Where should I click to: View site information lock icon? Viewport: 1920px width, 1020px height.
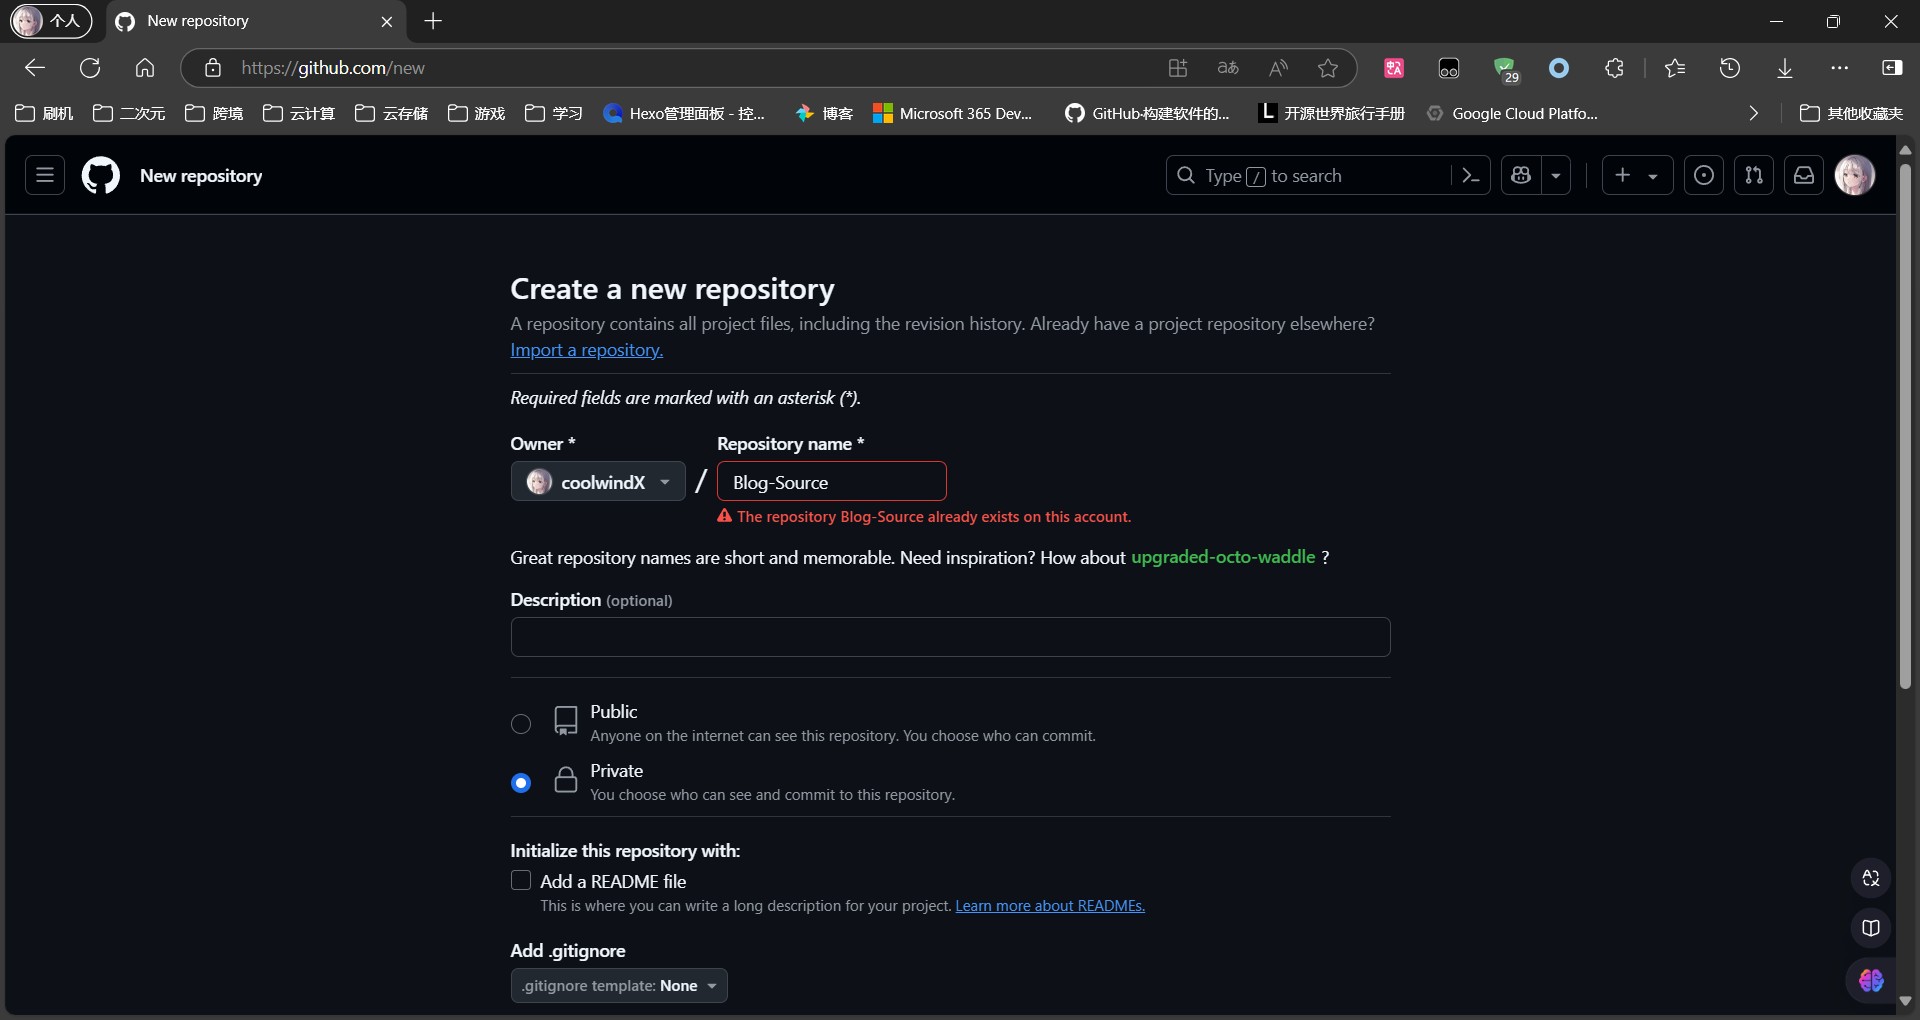(212, 68)
